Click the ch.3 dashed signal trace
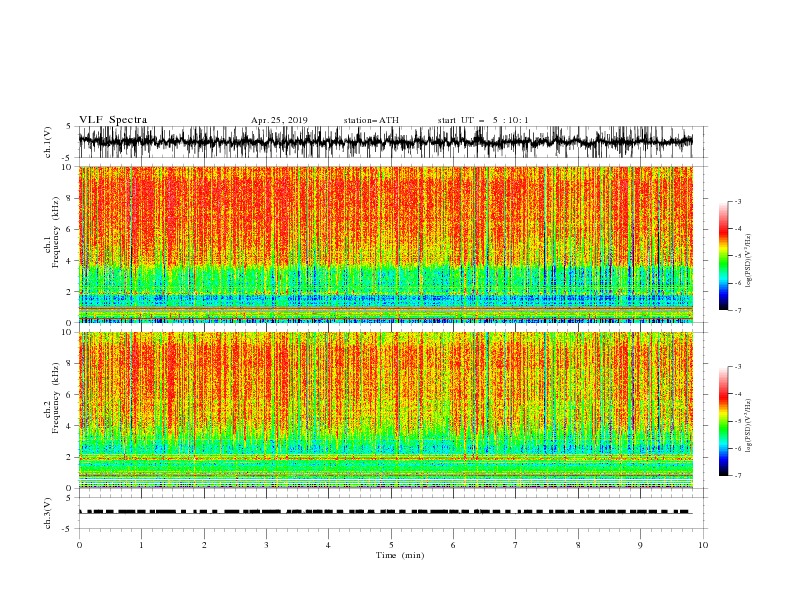Image resolution: width=792 pixels, height=612 pixels. (386, 512)
